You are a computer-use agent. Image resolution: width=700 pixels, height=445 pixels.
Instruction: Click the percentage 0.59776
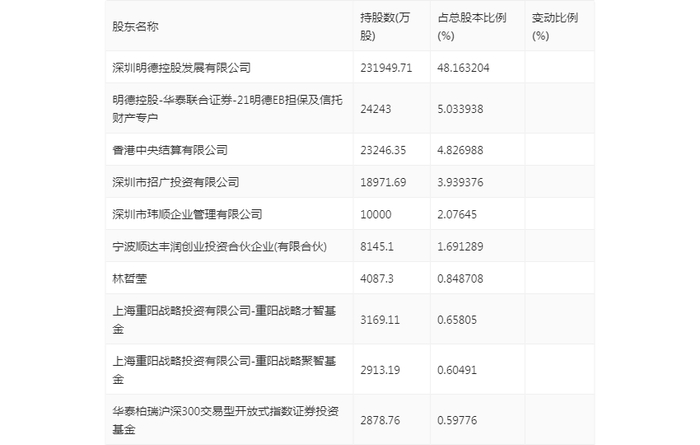[457, 420]
